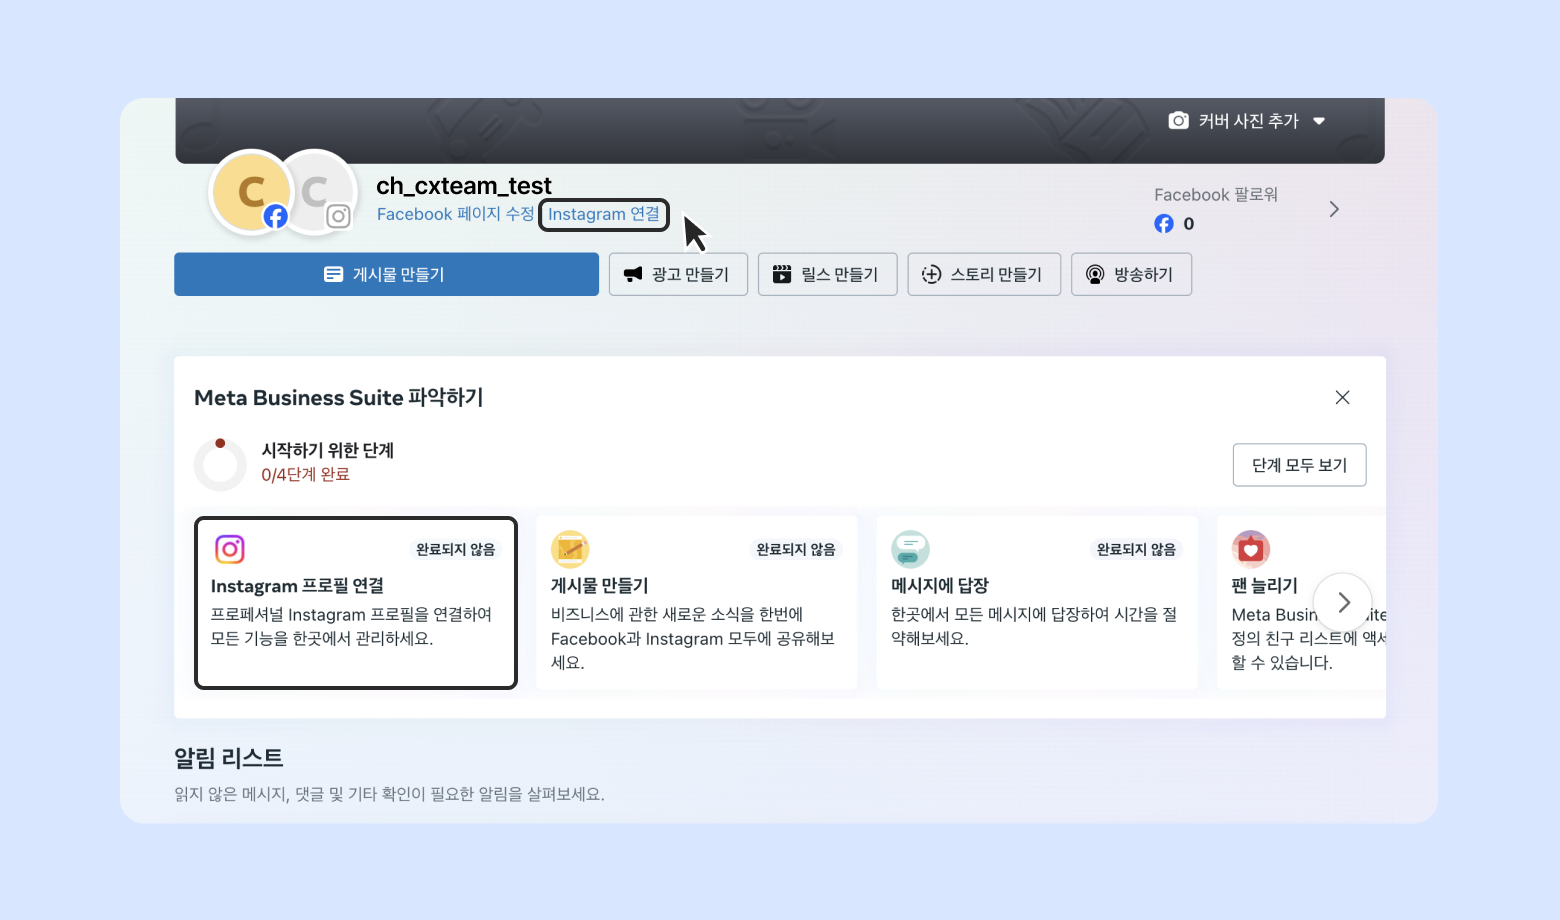Click the 릴스 만들기 button

coord(827,274)
